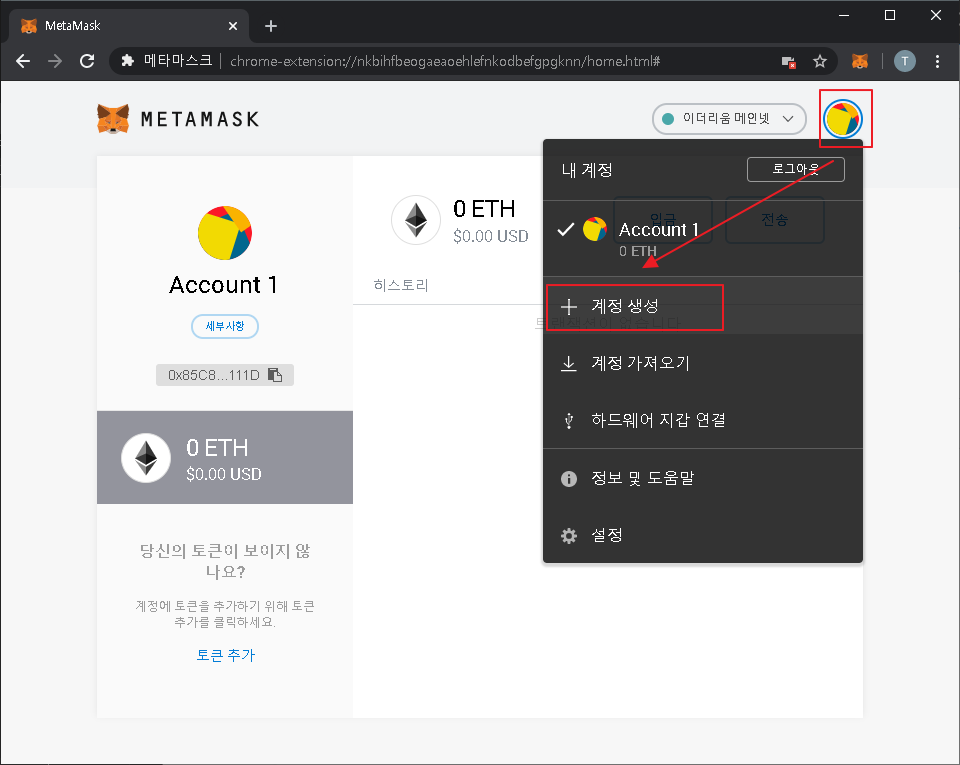
Task: Open the 이더리움 메인넷 network dropdown
Action: [729, 119]
